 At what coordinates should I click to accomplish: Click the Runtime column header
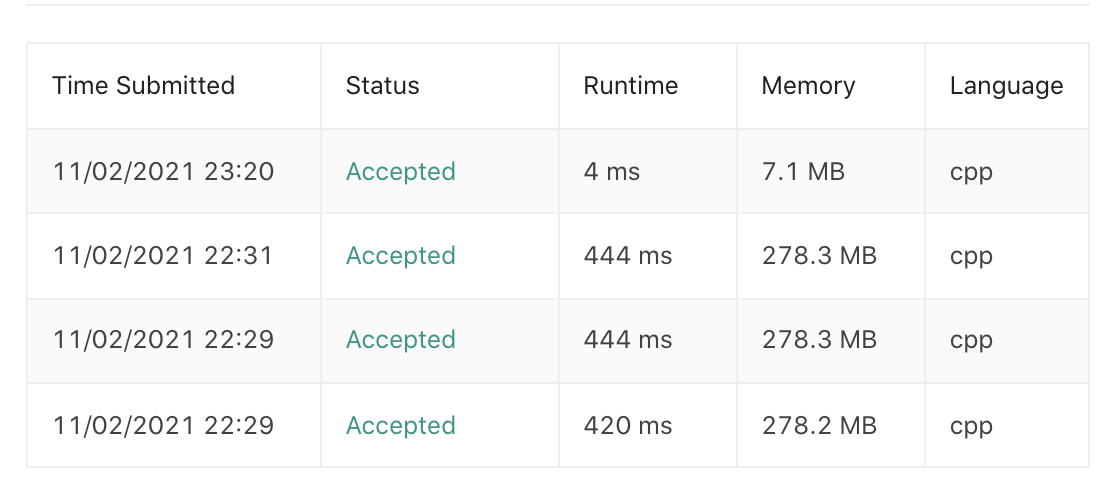click(x=631, y=86)
